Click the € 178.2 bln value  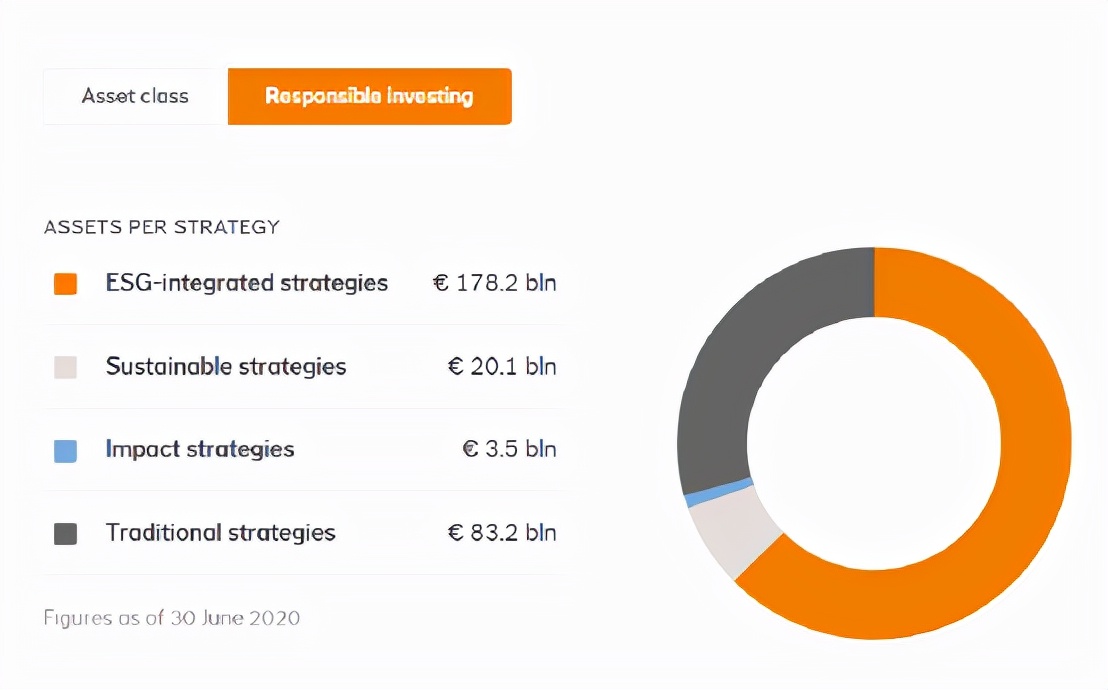point(494,283)
